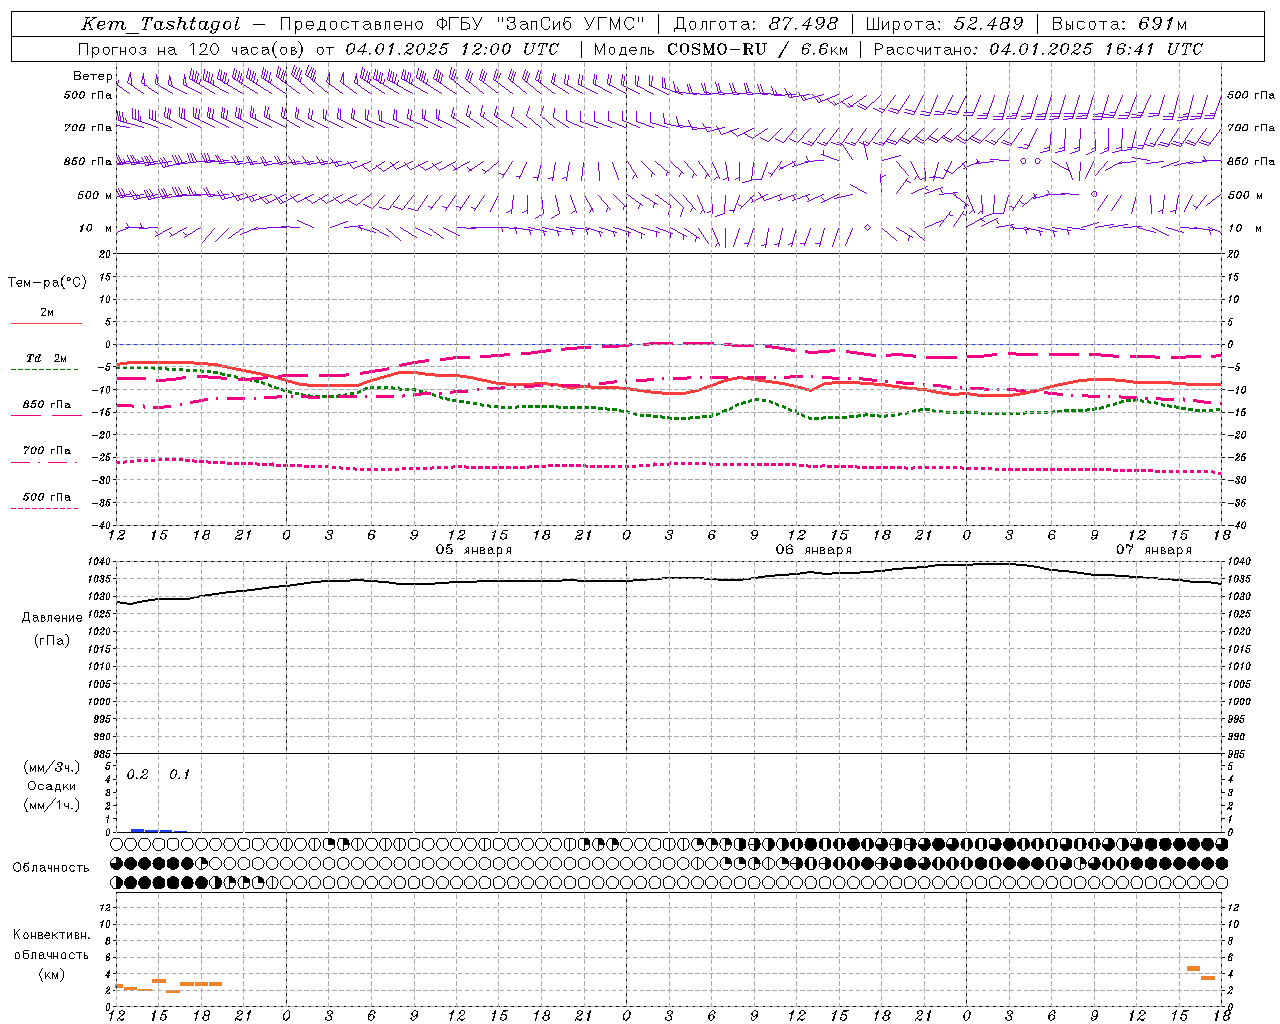Click the red dash-dot line sample under legend 700 гПа
Viewport: 1280px width, 1024px height.
44,462
